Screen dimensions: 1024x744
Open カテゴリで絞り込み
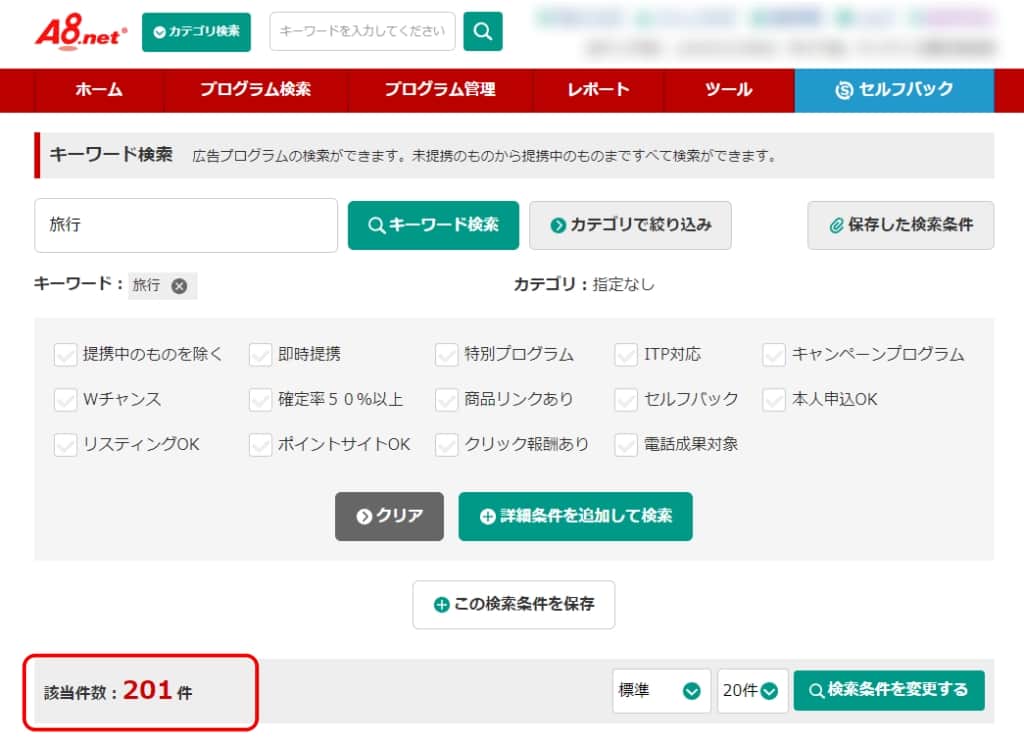(630, 225)
